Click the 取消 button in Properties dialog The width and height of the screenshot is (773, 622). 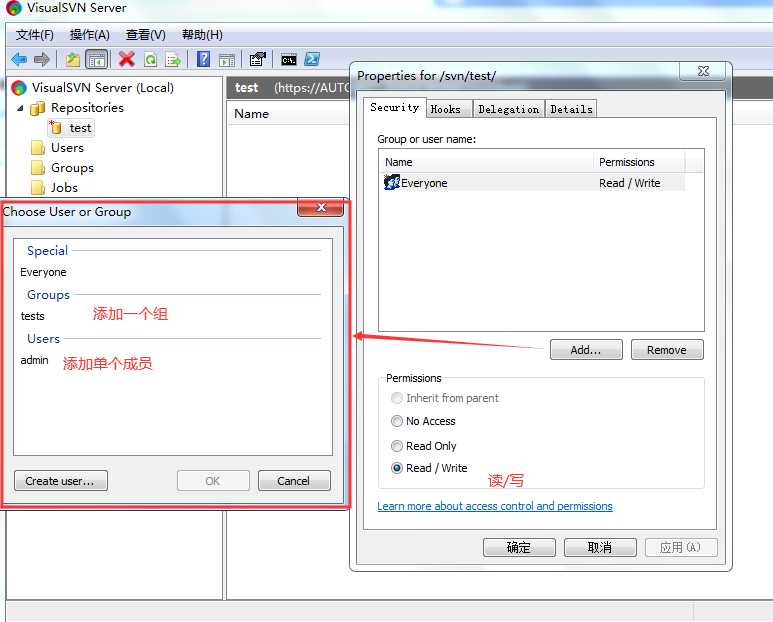pyautogui.click(x=600, y=548)
